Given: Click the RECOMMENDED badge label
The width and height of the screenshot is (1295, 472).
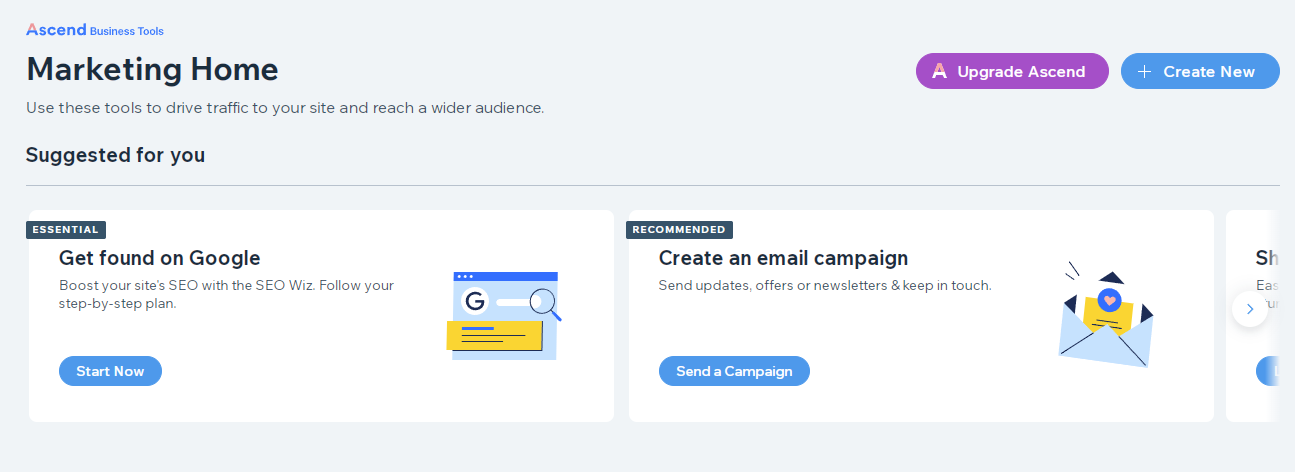Looking at the screenshot, I should [680, 230].
